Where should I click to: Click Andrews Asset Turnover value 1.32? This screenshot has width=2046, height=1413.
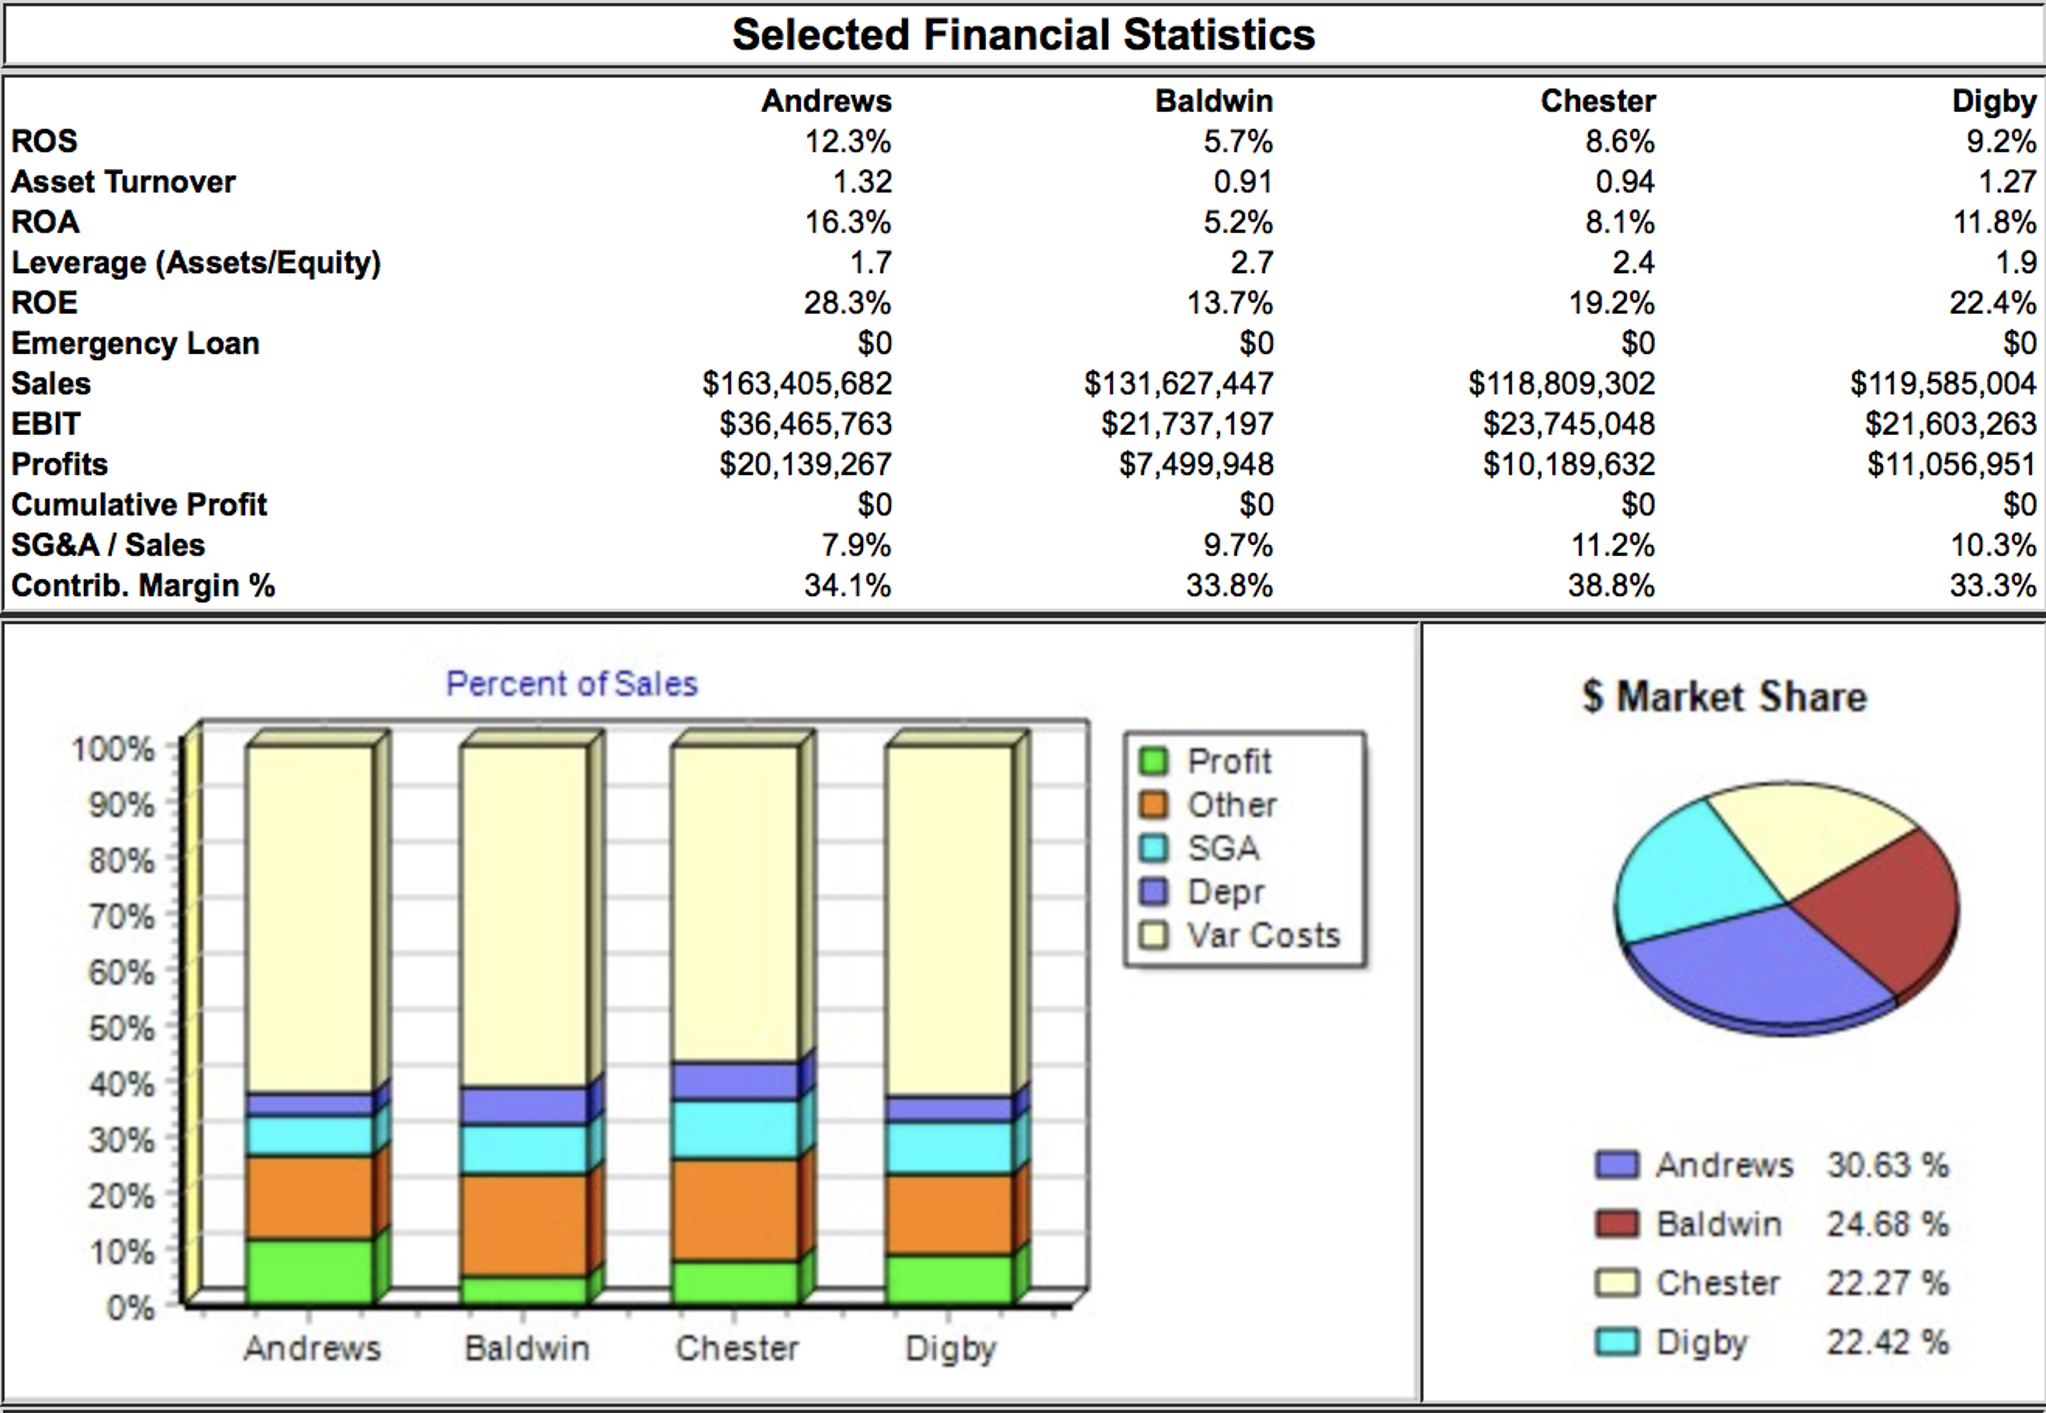862,182
